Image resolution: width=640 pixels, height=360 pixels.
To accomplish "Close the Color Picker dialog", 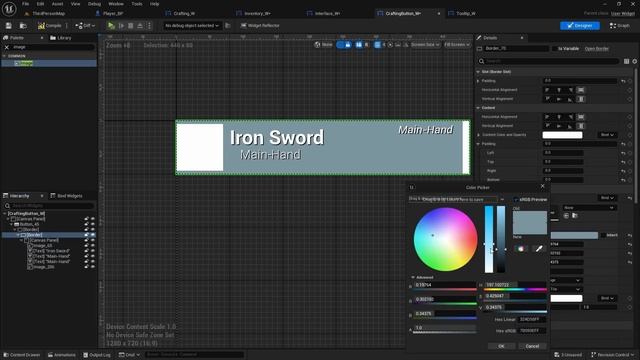I will (x=542, y=186).
